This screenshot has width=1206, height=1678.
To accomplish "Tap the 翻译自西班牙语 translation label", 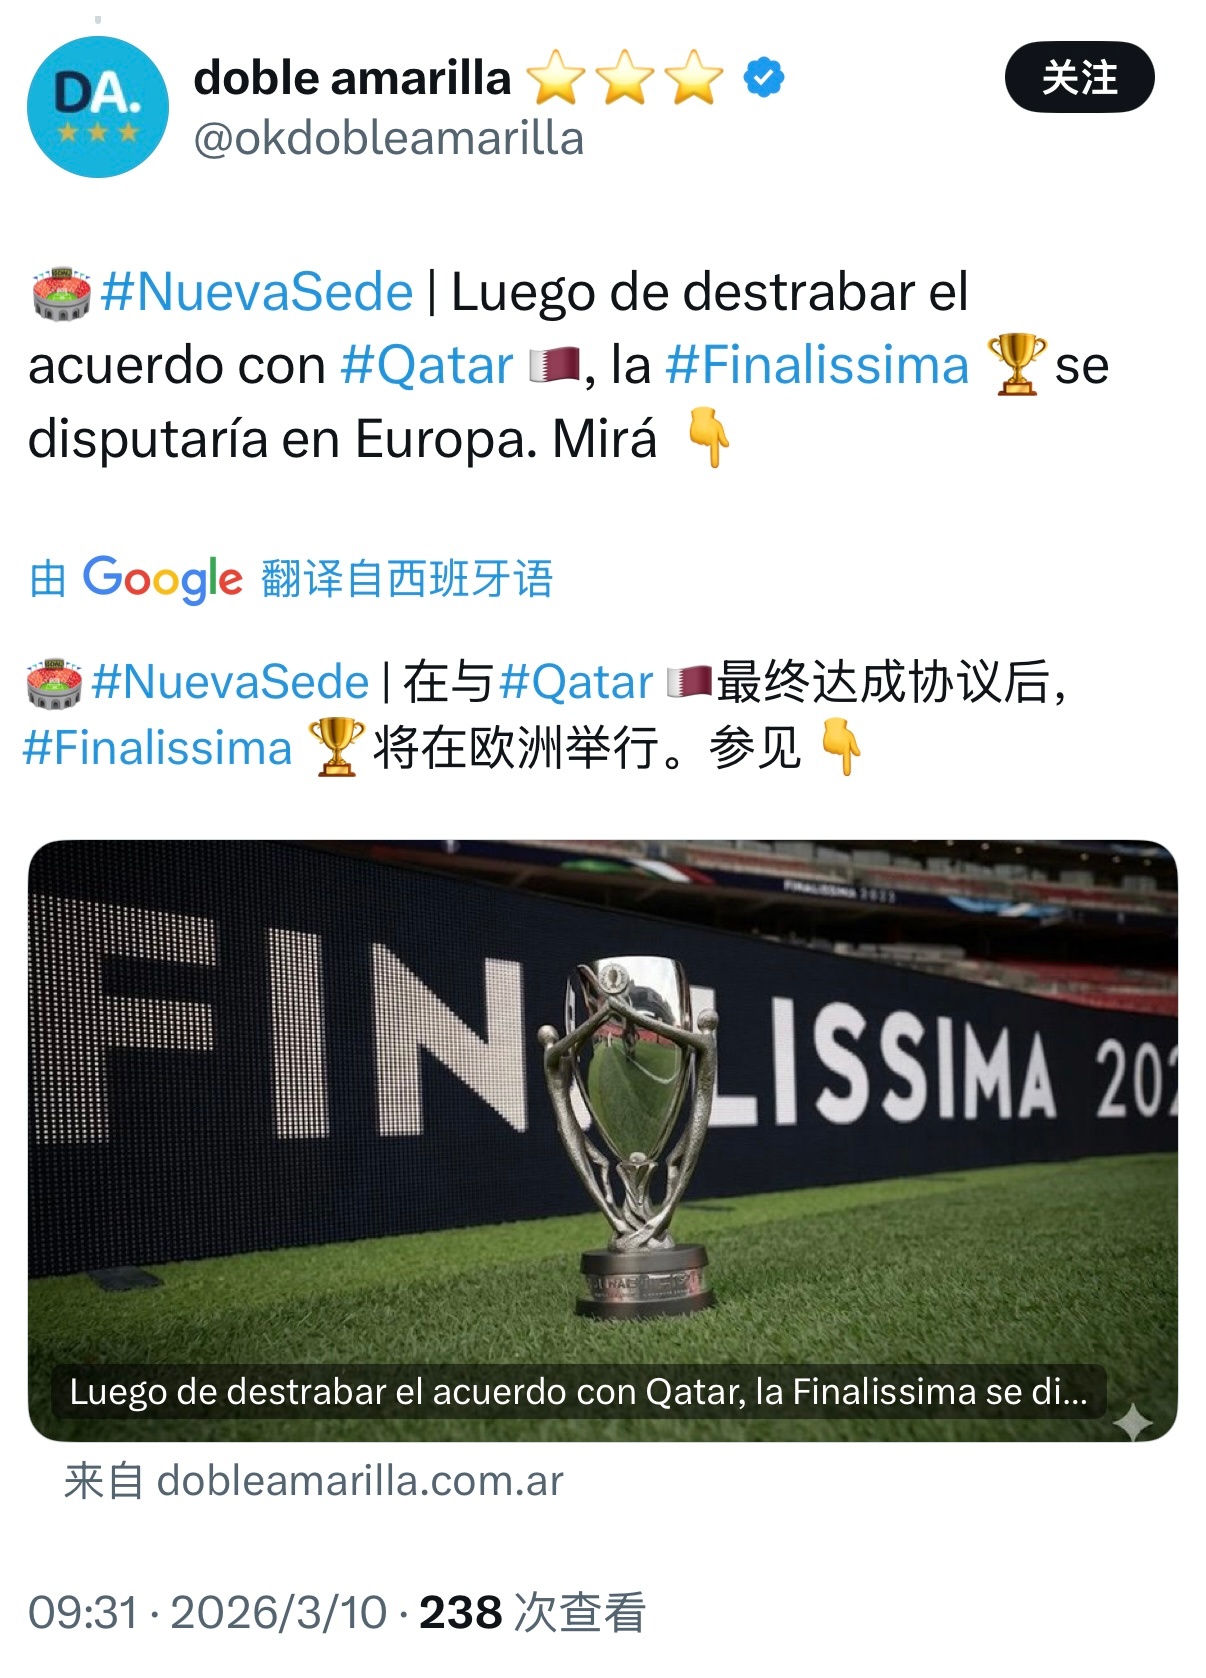I will coord(407,578).
